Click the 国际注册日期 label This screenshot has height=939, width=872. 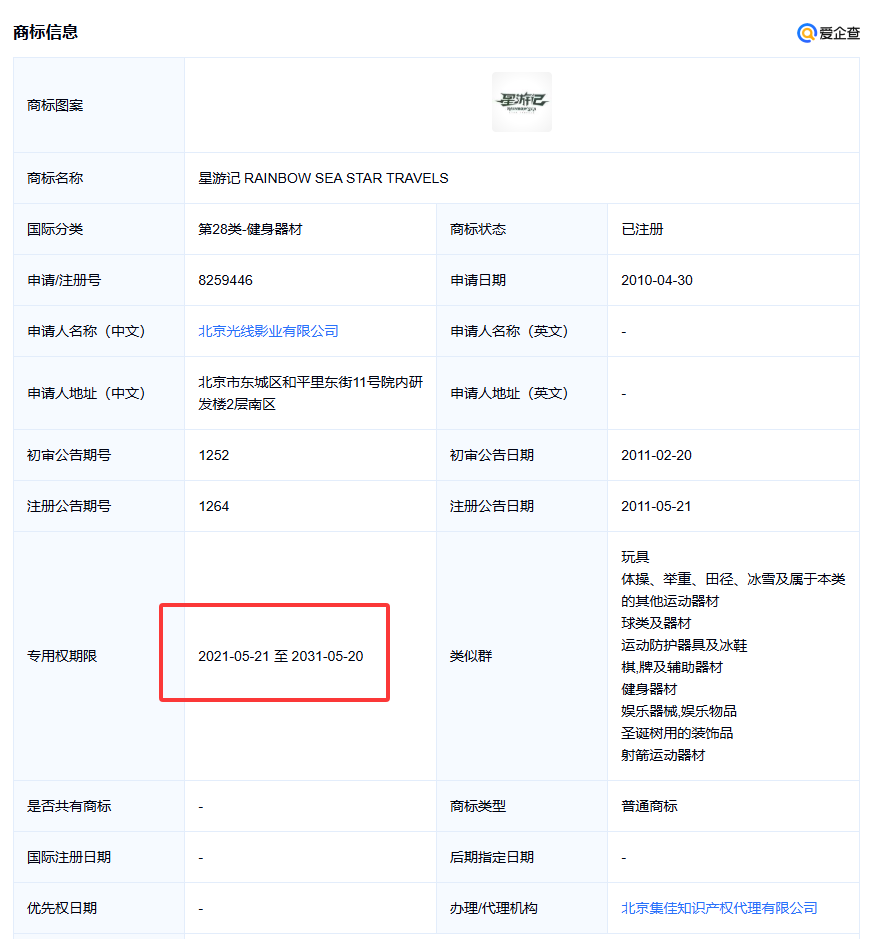pos(69,857)
